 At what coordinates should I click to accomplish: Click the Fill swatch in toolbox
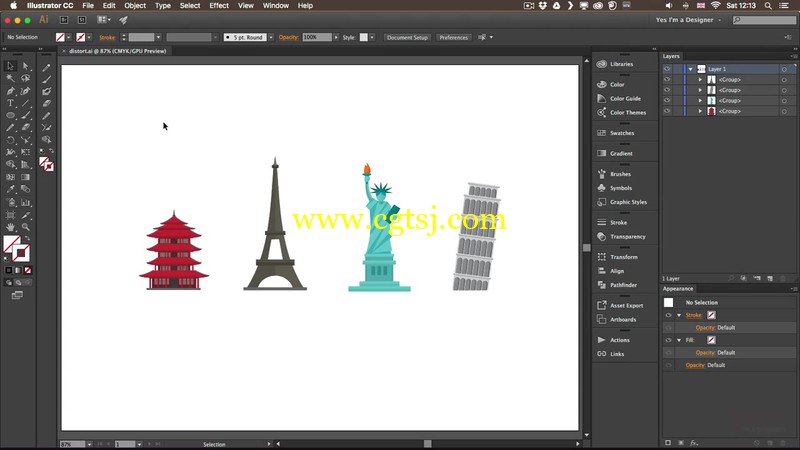(12, 244)
